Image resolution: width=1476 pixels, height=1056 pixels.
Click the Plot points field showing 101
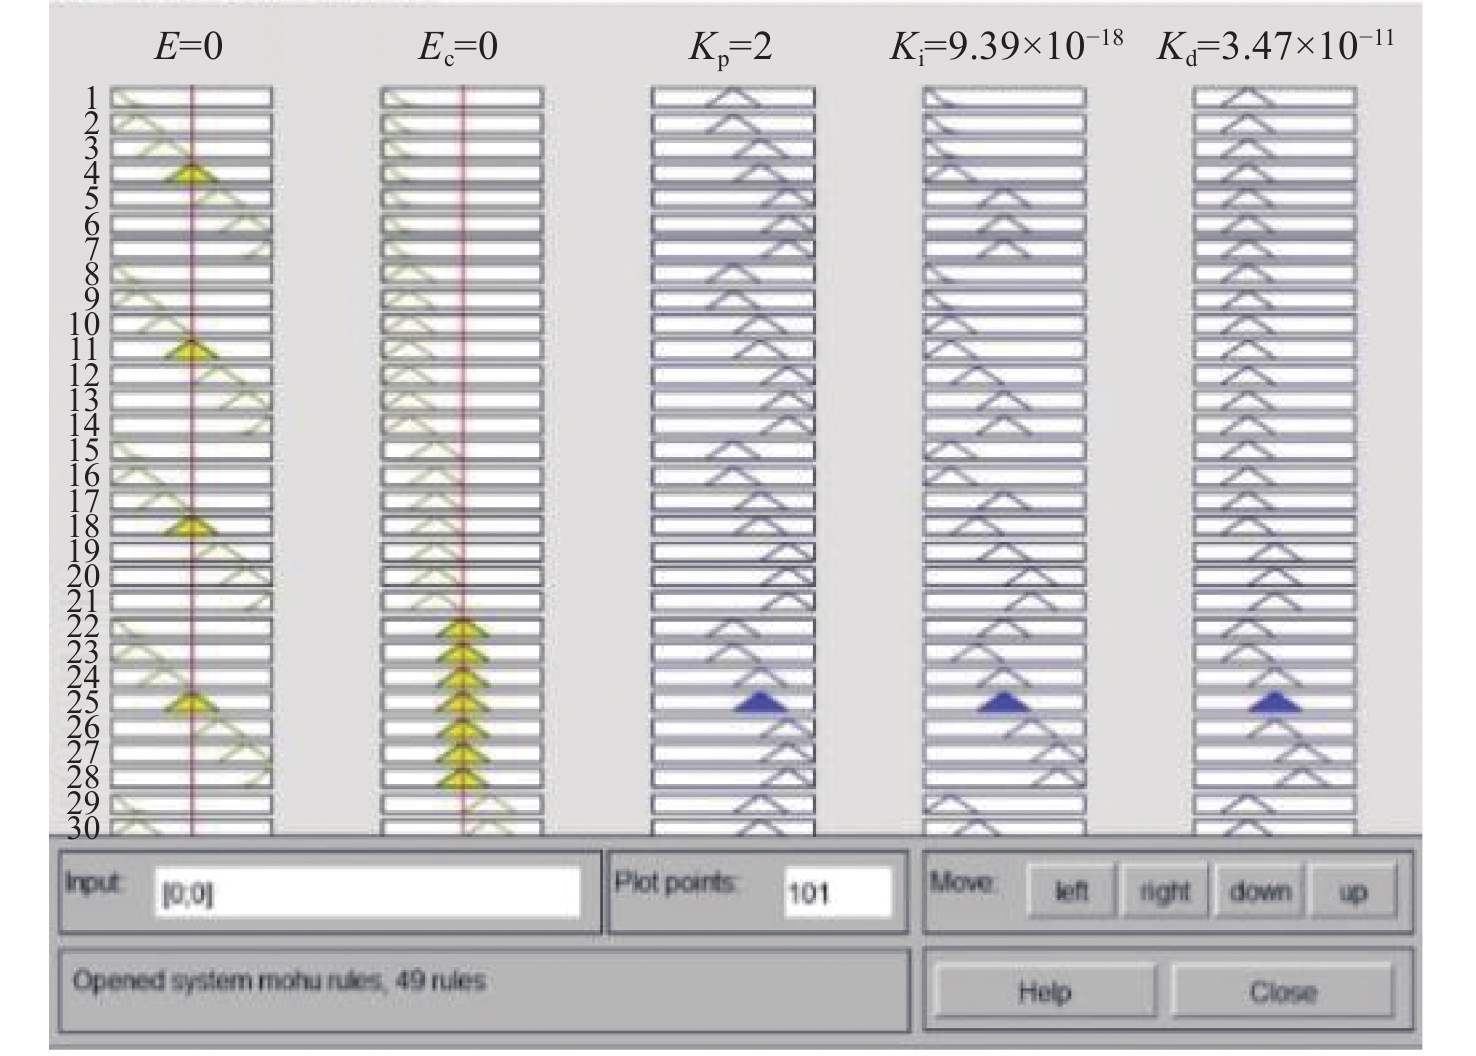pyautogui.click(x=836, y=892)
